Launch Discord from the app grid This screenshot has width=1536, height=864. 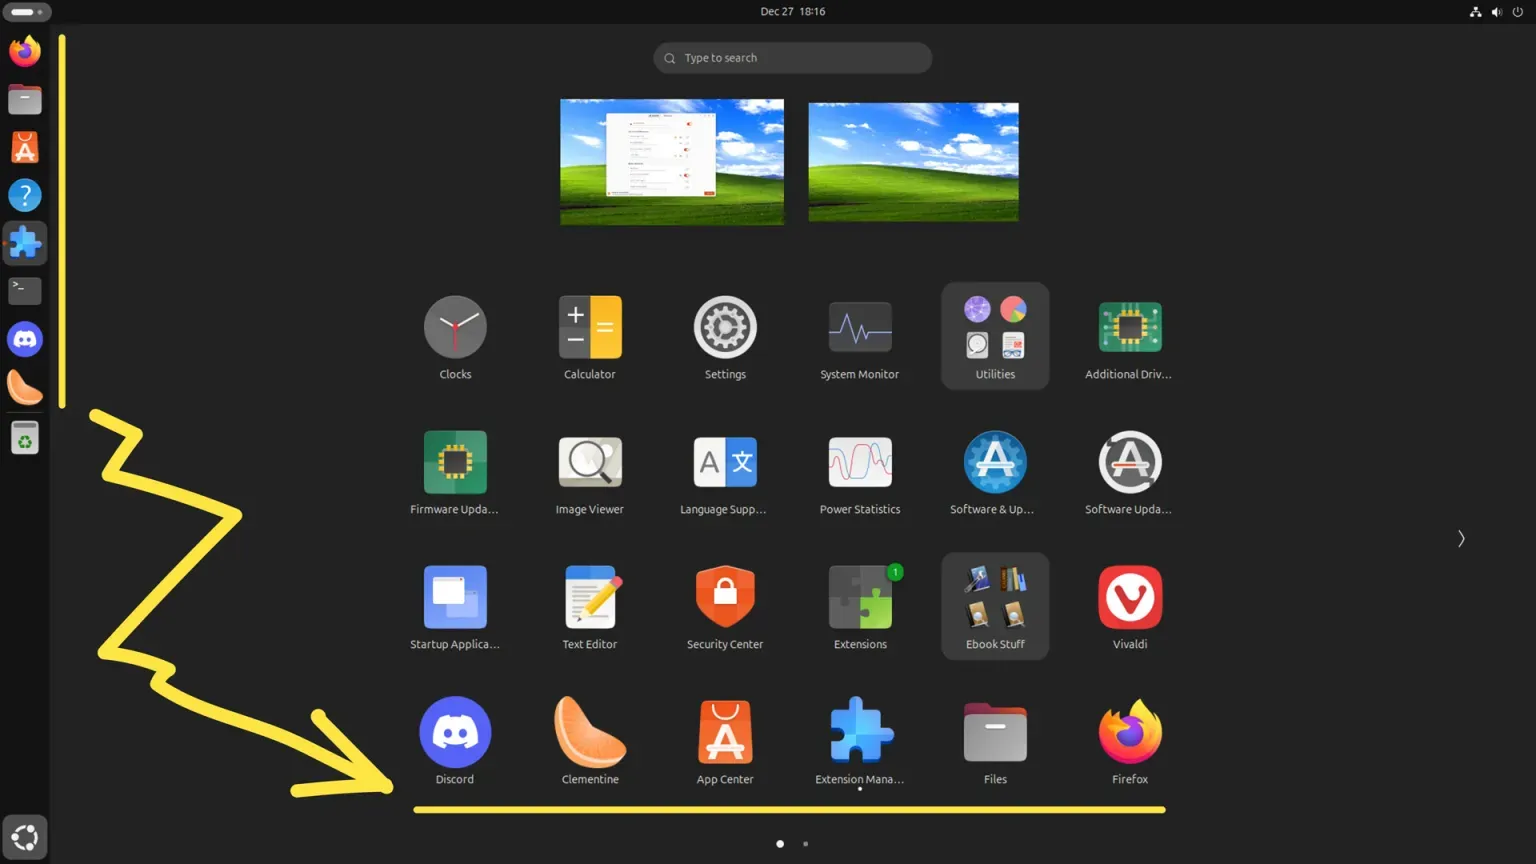click(455, 742)
